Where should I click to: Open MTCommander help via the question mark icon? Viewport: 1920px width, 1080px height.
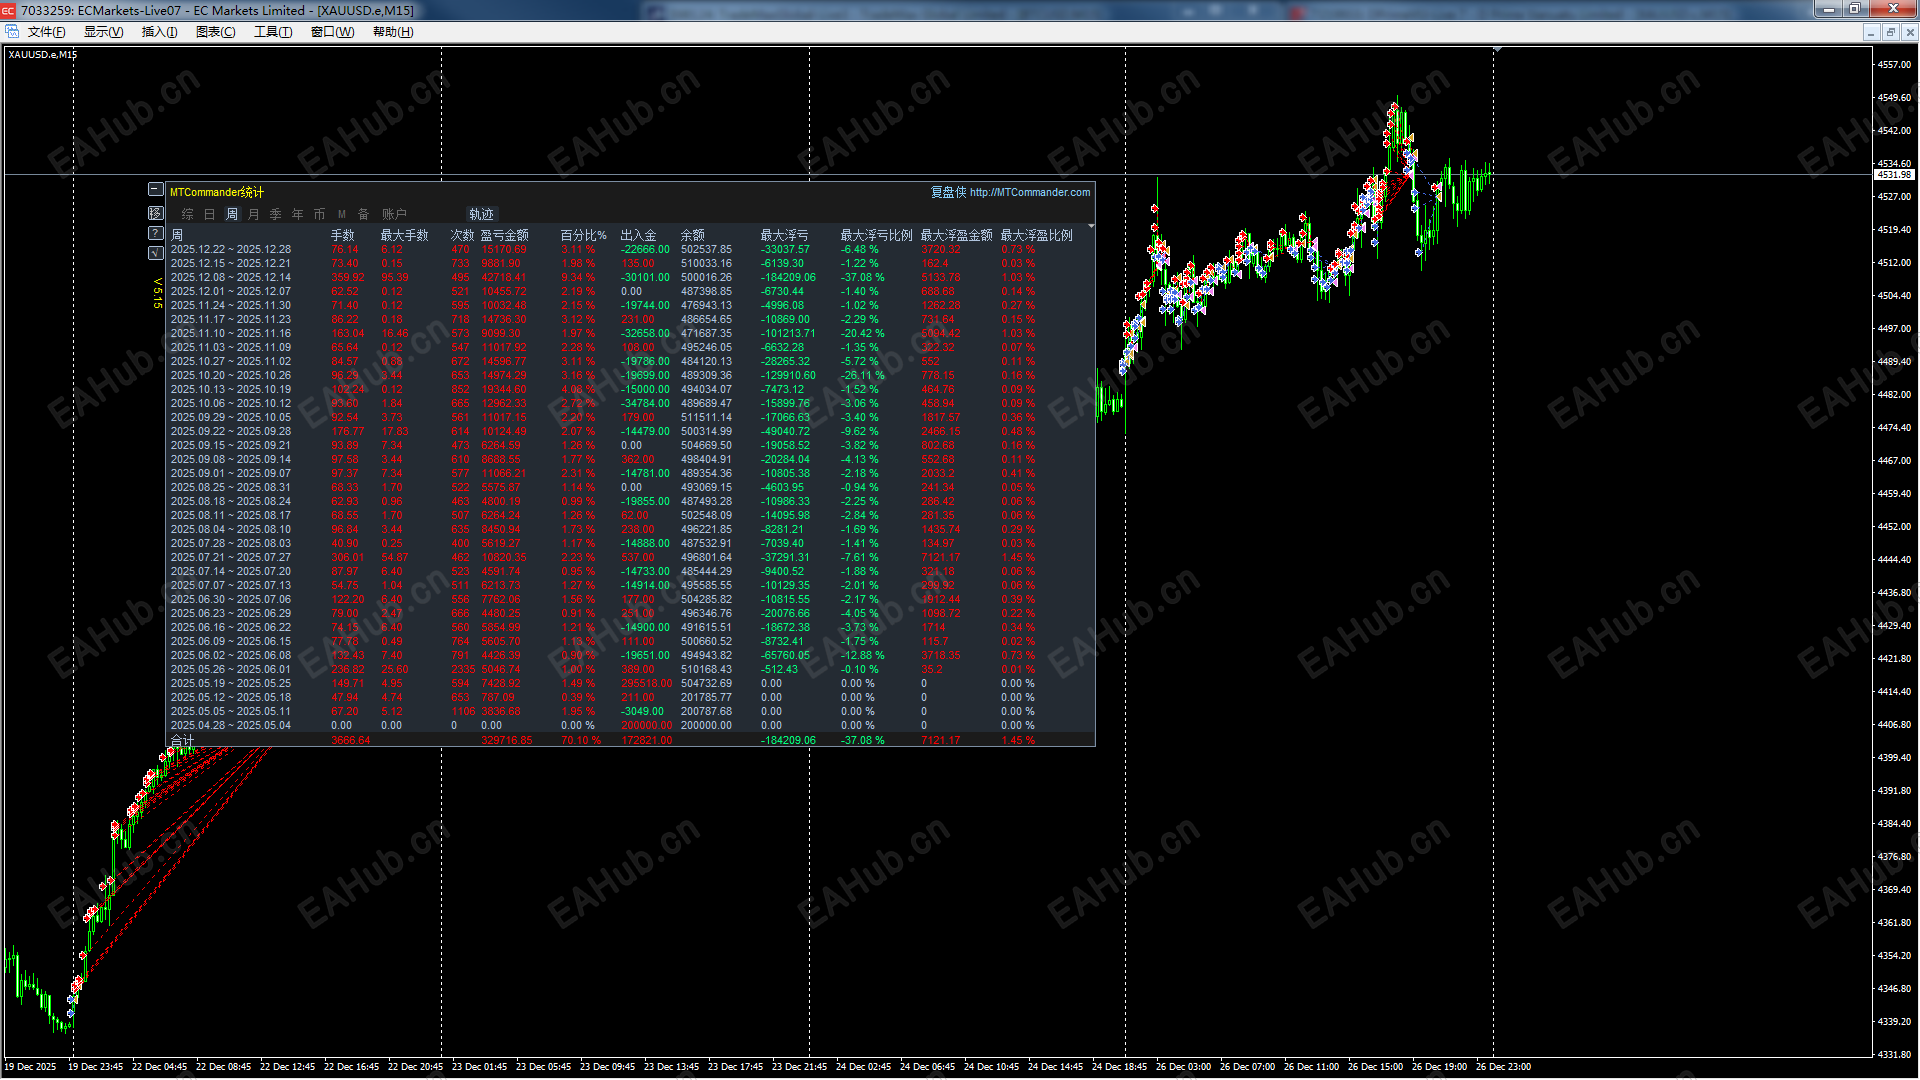(155, 233)
